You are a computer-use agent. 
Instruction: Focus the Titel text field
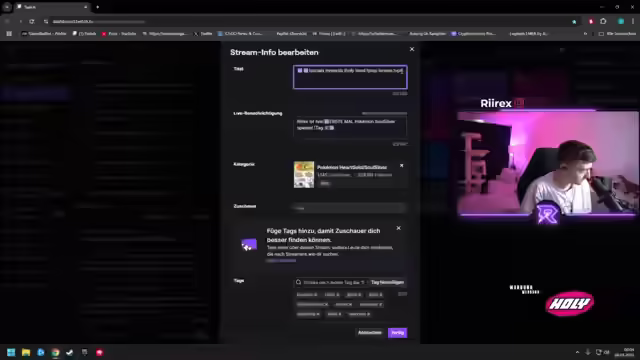(x=350, y=77)
